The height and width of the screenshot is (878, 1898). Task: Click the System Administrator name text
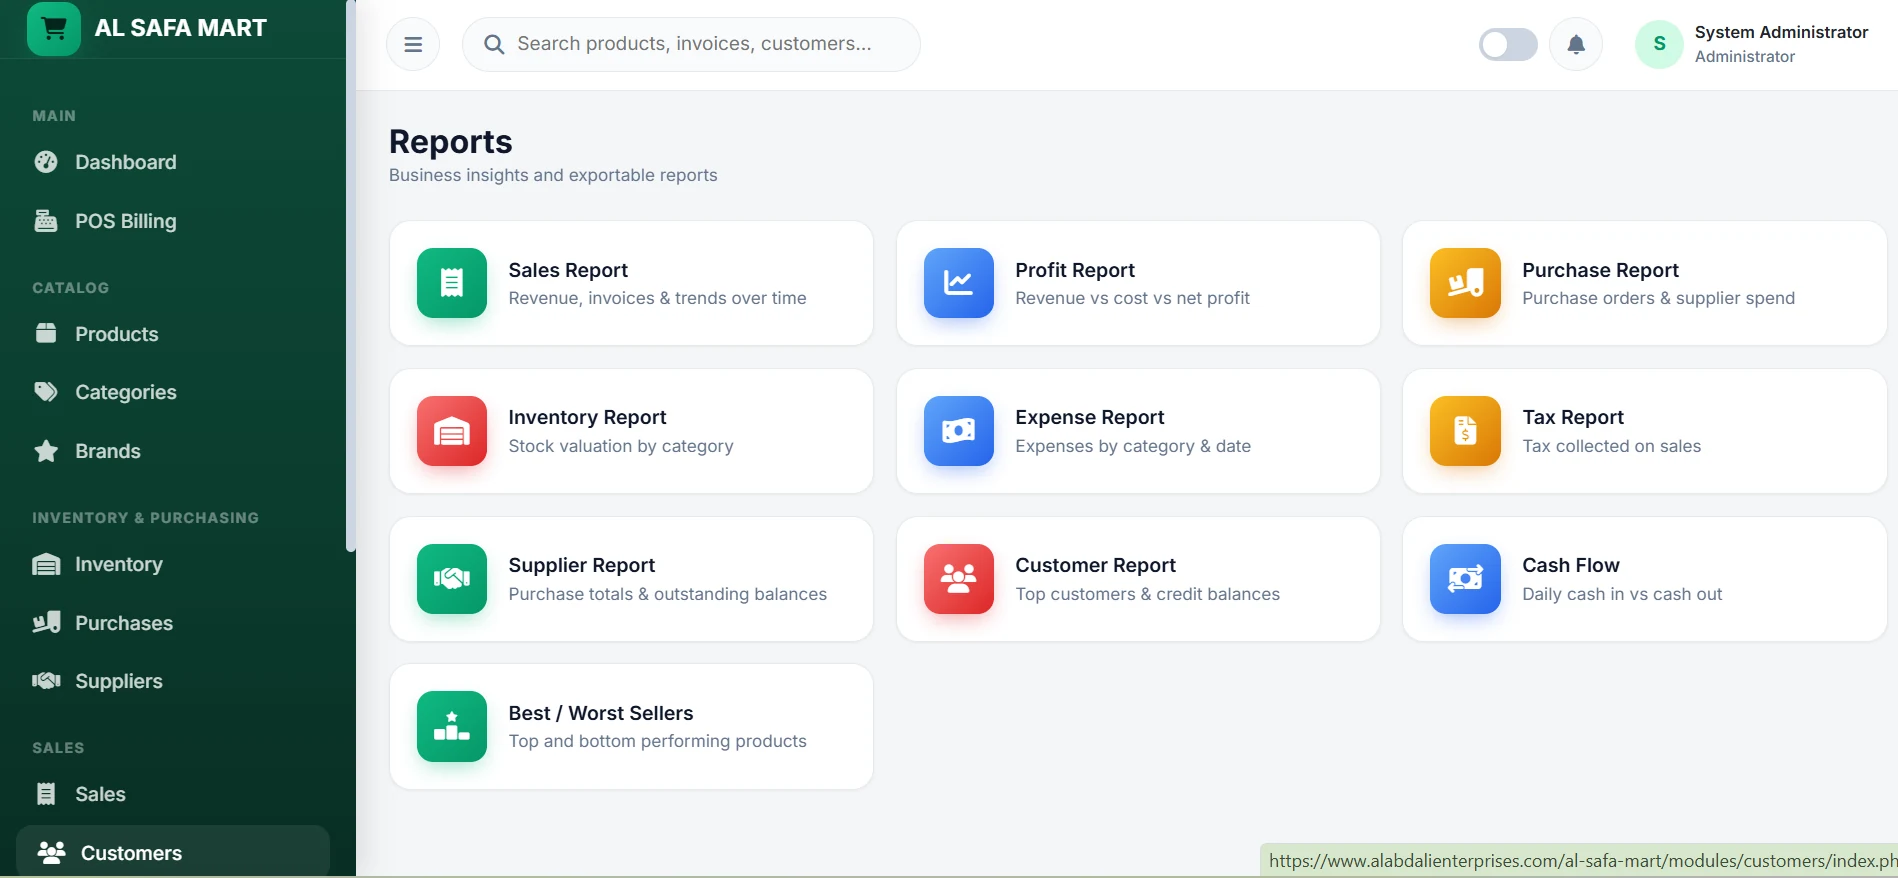pos(1782,32)
